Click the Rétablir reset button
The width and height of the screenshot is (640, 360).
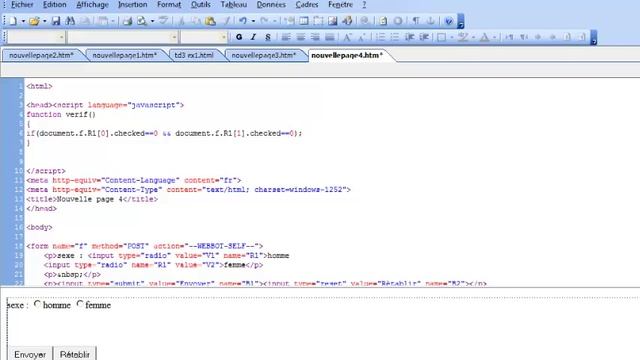[75, 354]
